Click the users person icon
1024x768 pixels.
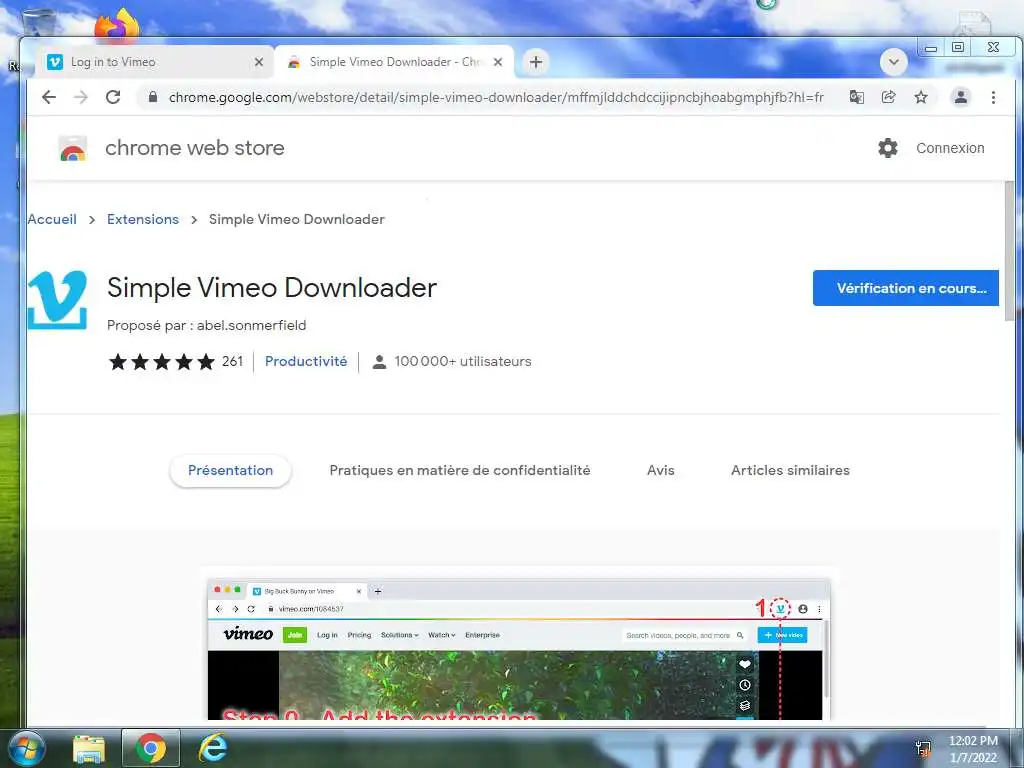coord(379,362)
